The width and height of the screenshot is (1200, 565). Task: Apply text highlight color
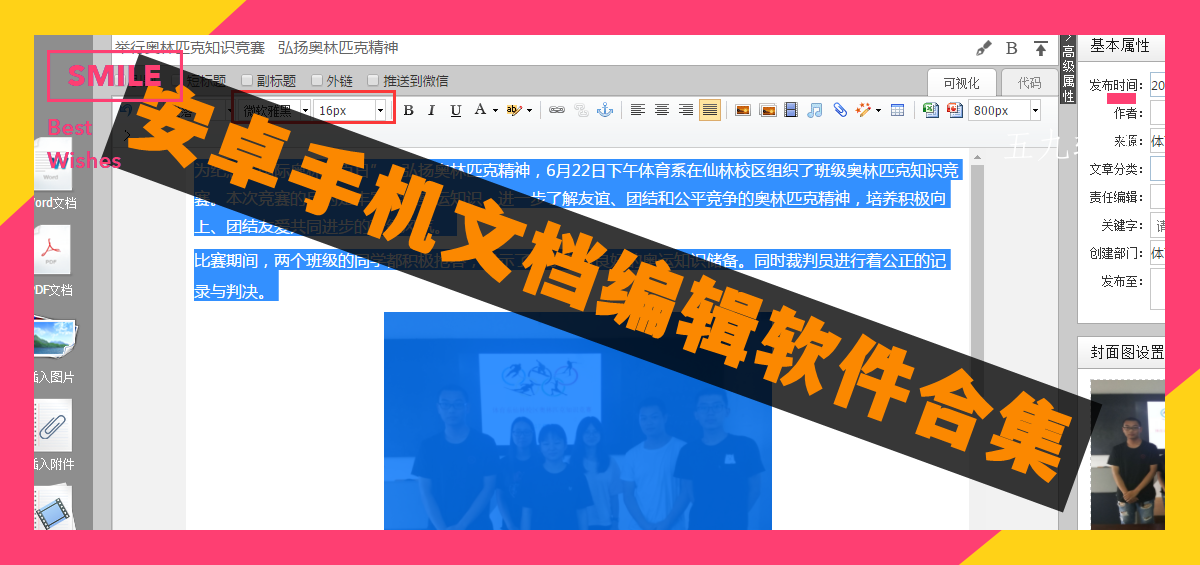coord(514,110)
